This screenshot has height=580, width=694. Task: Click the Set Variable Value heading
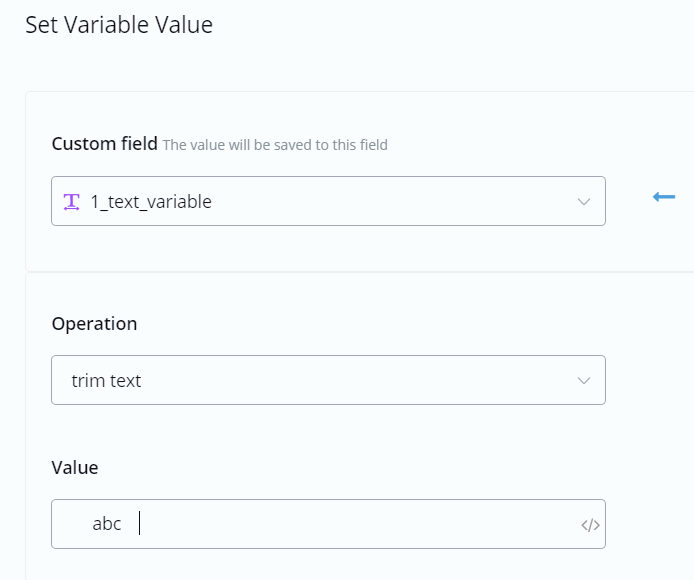119,25
